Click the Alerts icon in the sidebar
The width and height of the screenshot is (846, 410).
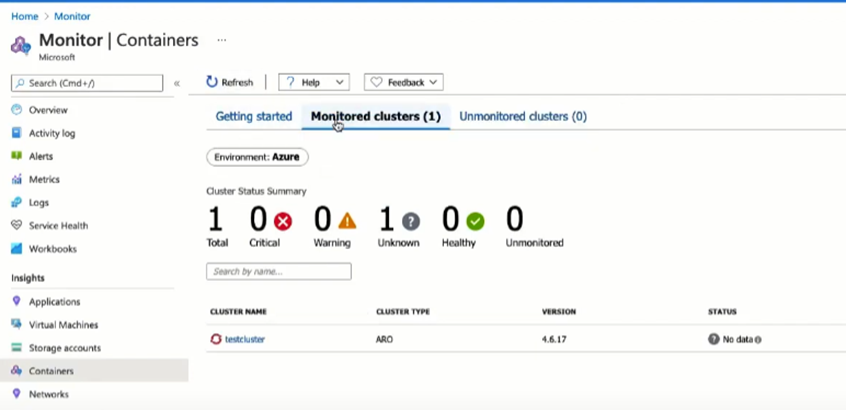(17, 156)
